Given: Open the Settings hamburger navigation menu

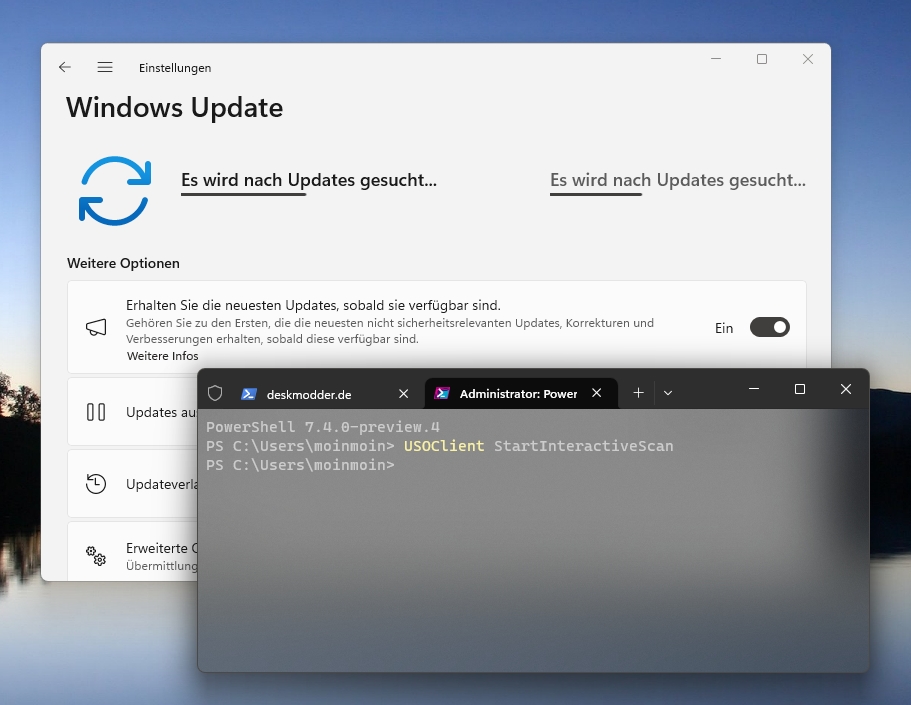Looking at the screenshot, I should point(105,67).
